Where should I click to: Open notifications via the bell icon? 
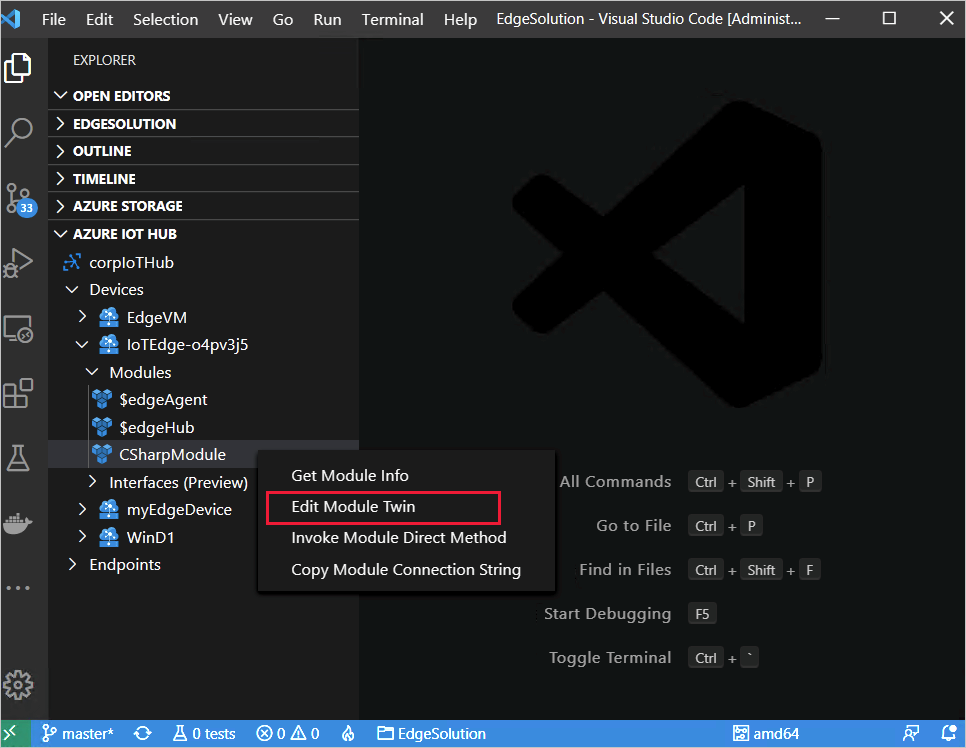click(951, 733)
